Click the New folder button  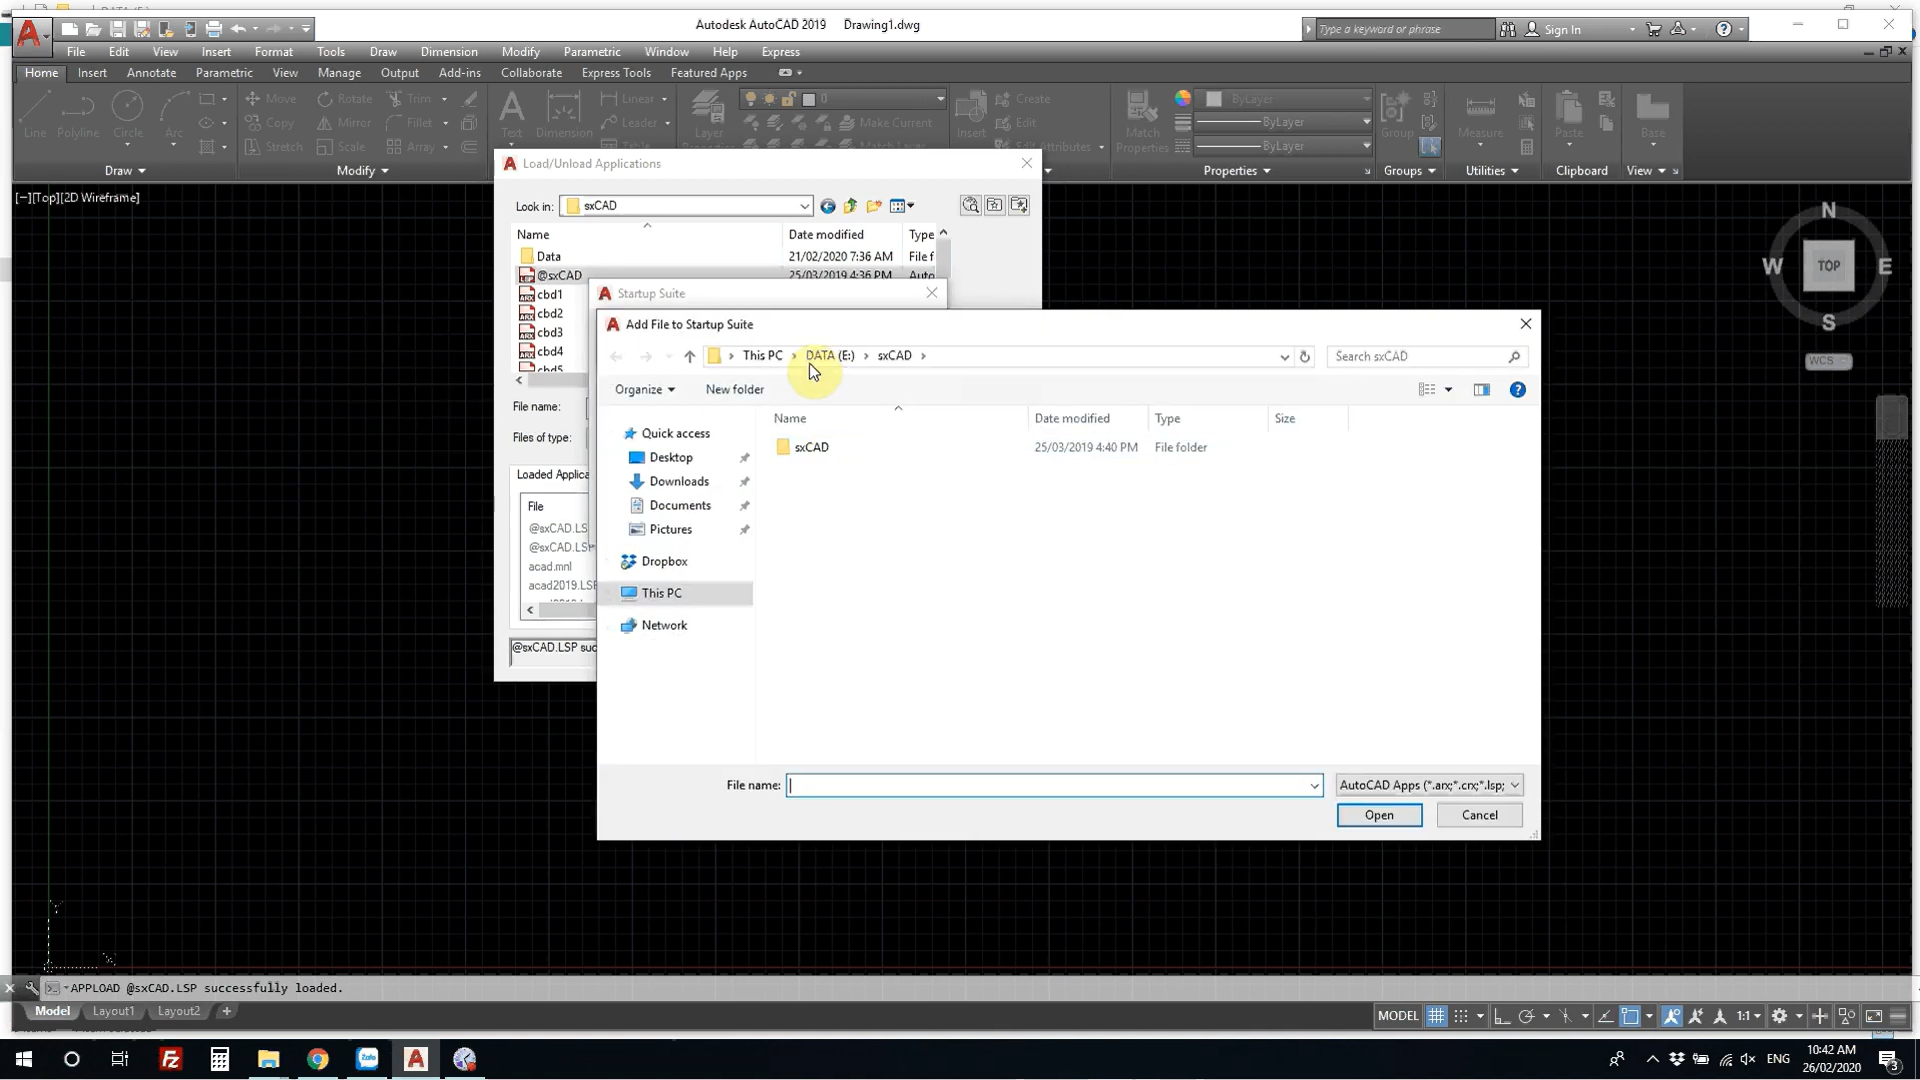point(734,389)
